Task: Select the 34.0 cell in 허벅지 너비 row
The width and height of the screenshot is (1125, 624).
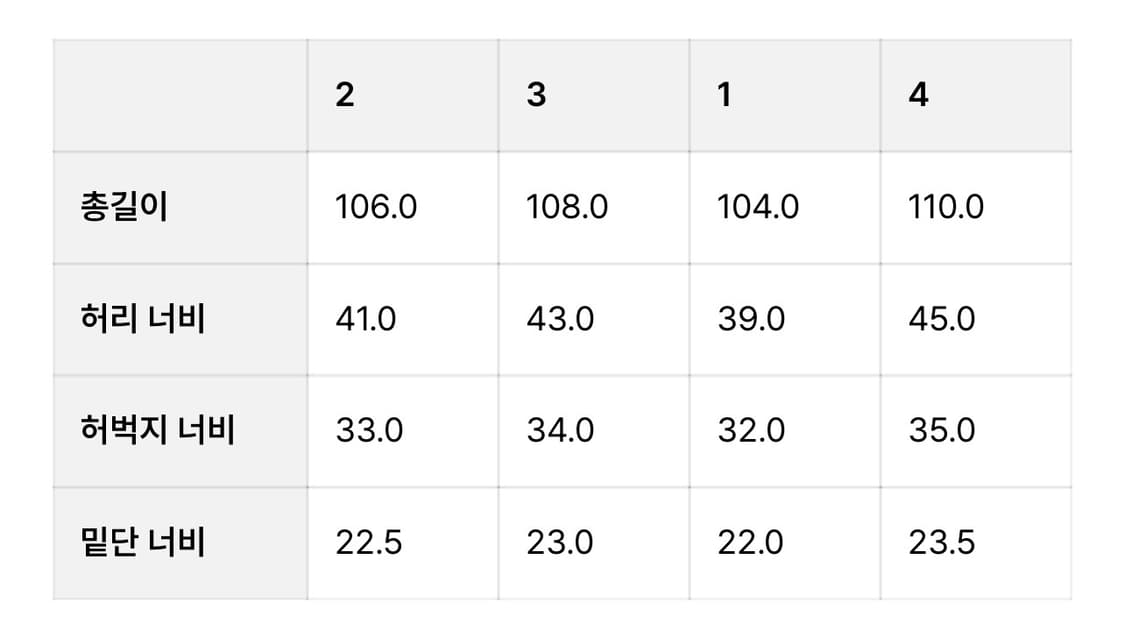Action: point(560,431)
